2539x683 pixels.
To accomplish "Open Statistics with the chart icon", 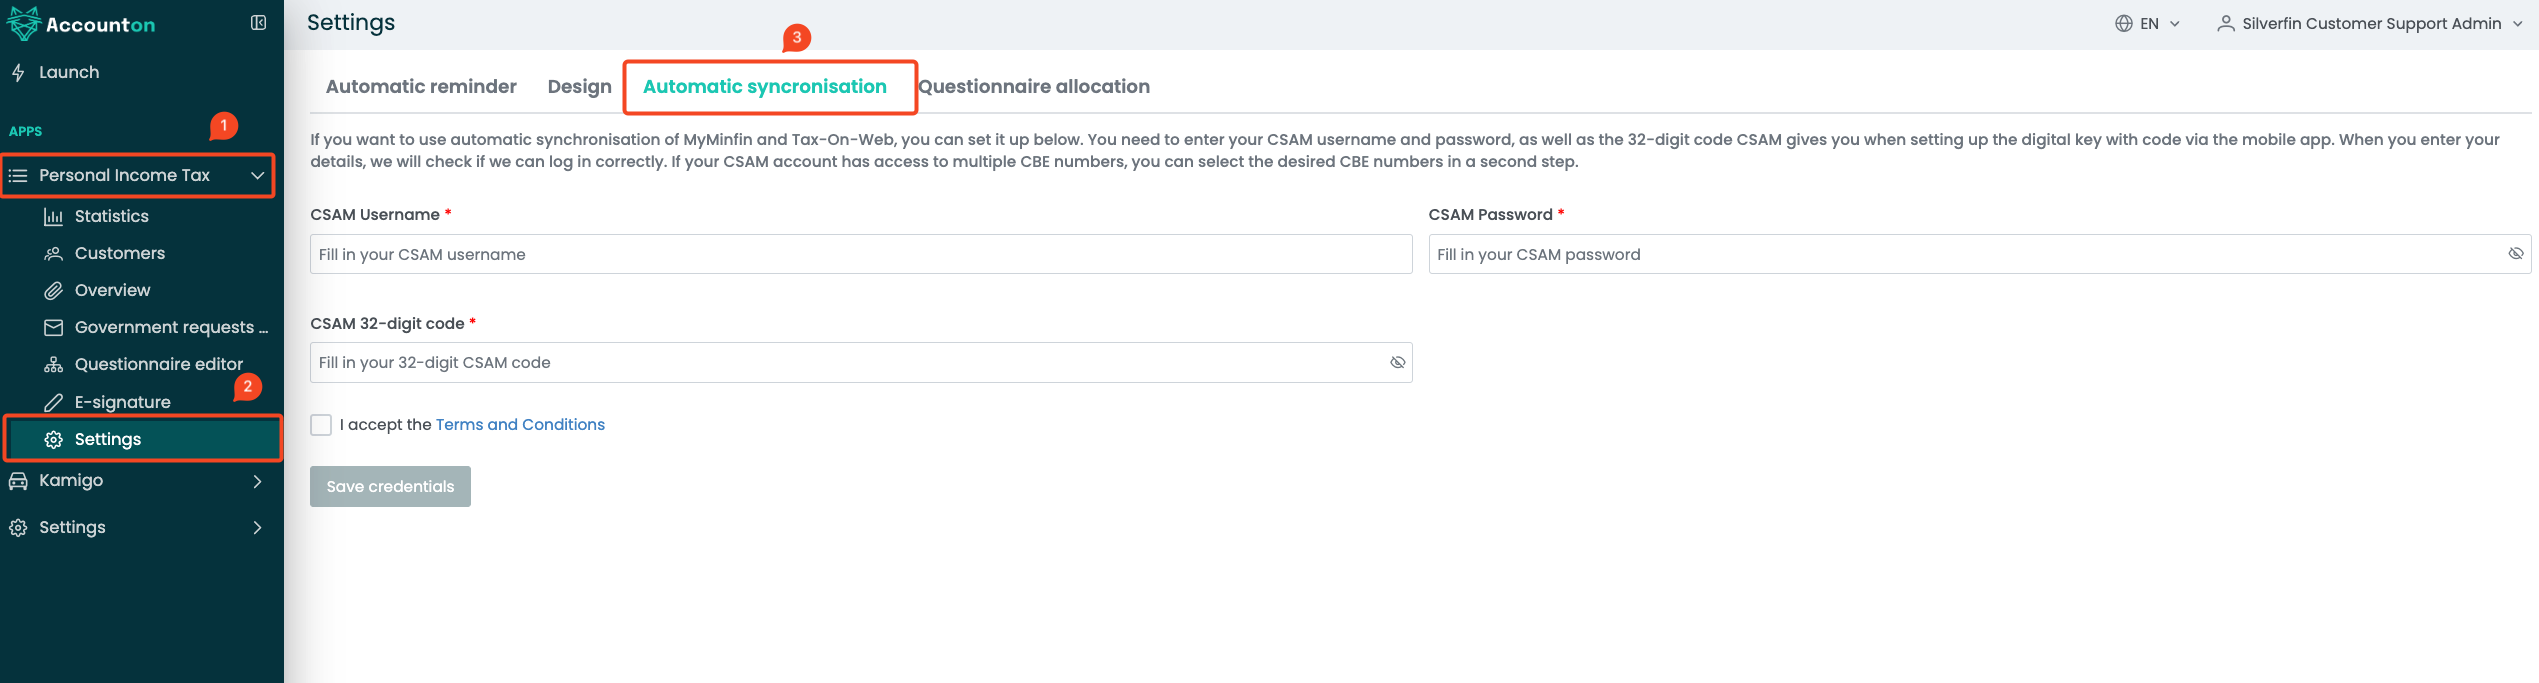I will click(54, 216).
